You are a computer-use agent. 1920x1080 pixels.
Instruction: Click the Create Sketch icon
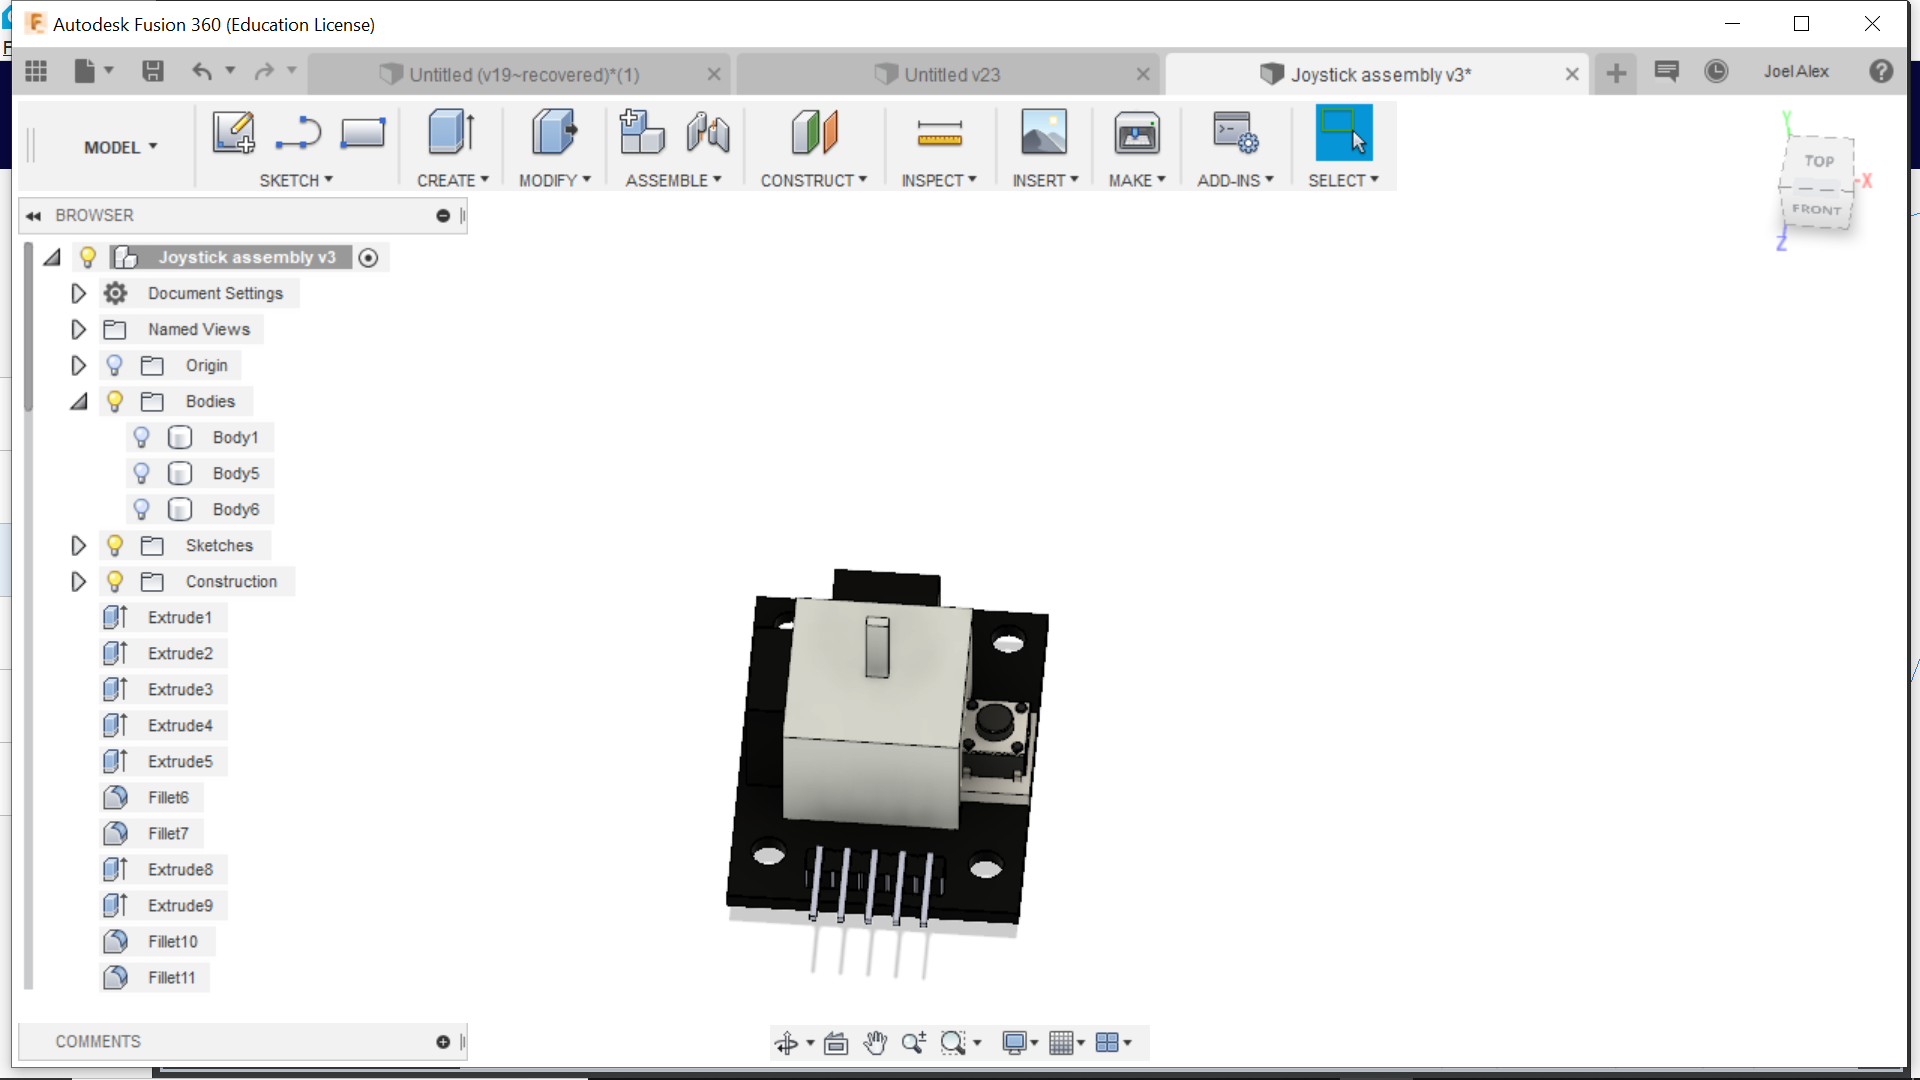[x=233, y=132]
